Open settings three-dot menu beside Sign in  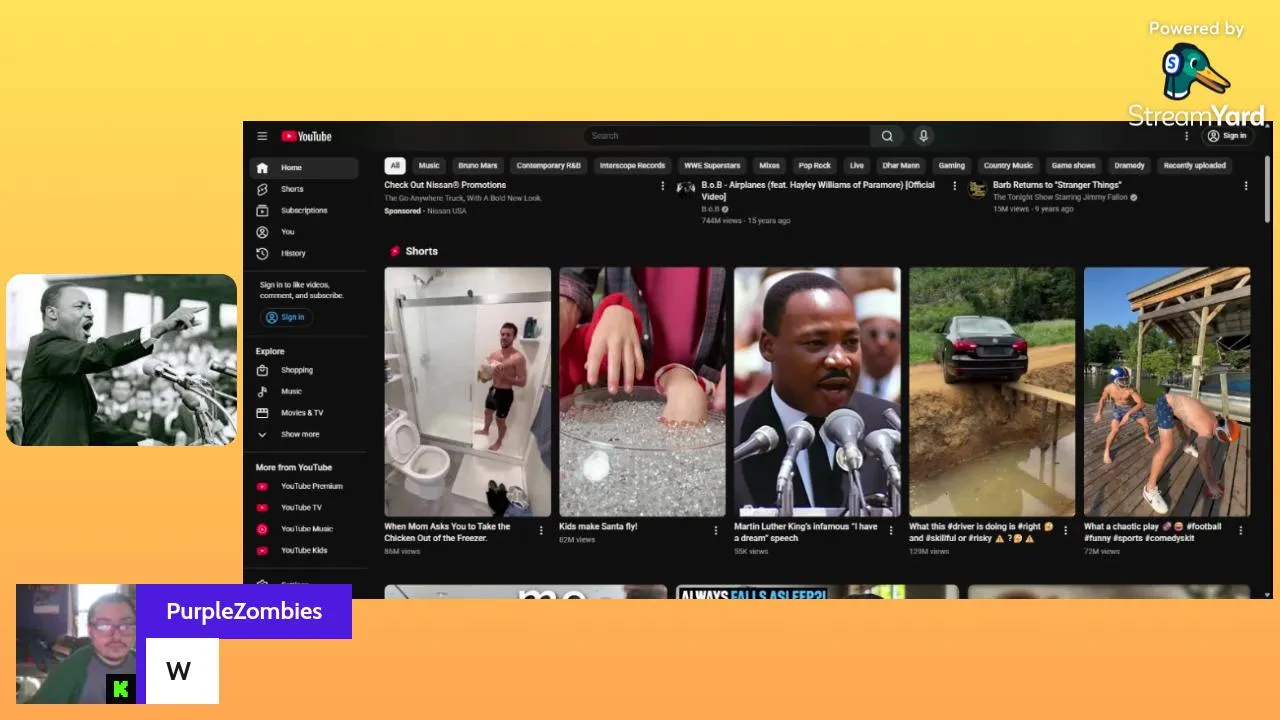(1187, 136)
